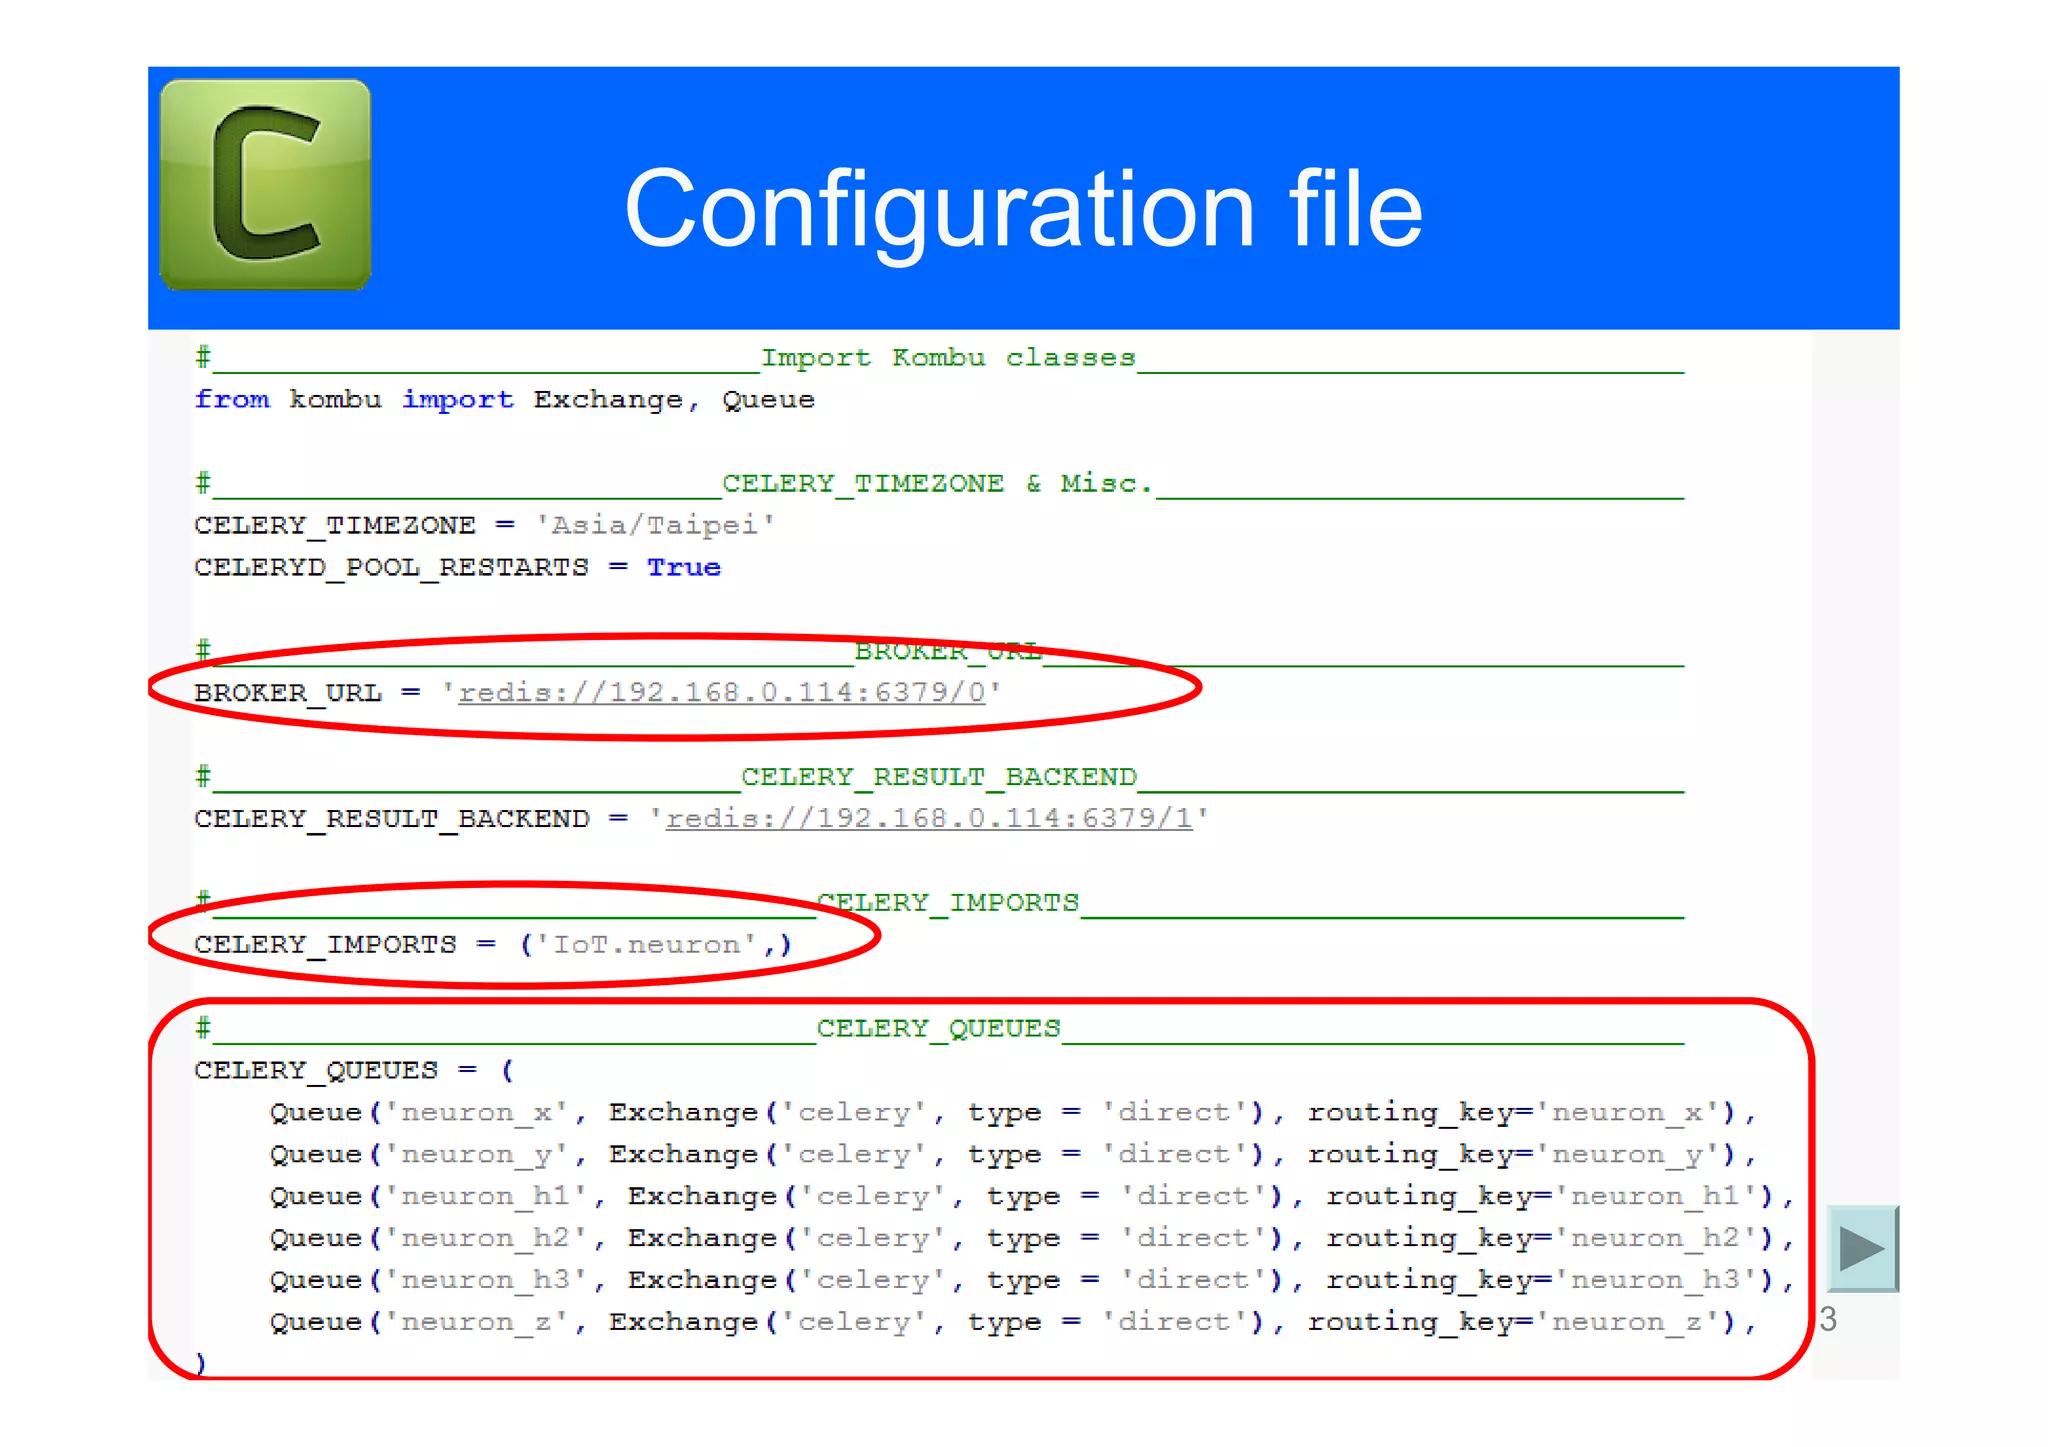This screenshot has width=2048, height=1447.
Task: Click the 'Import Kombu classes' comment
Action: [948, 358]
